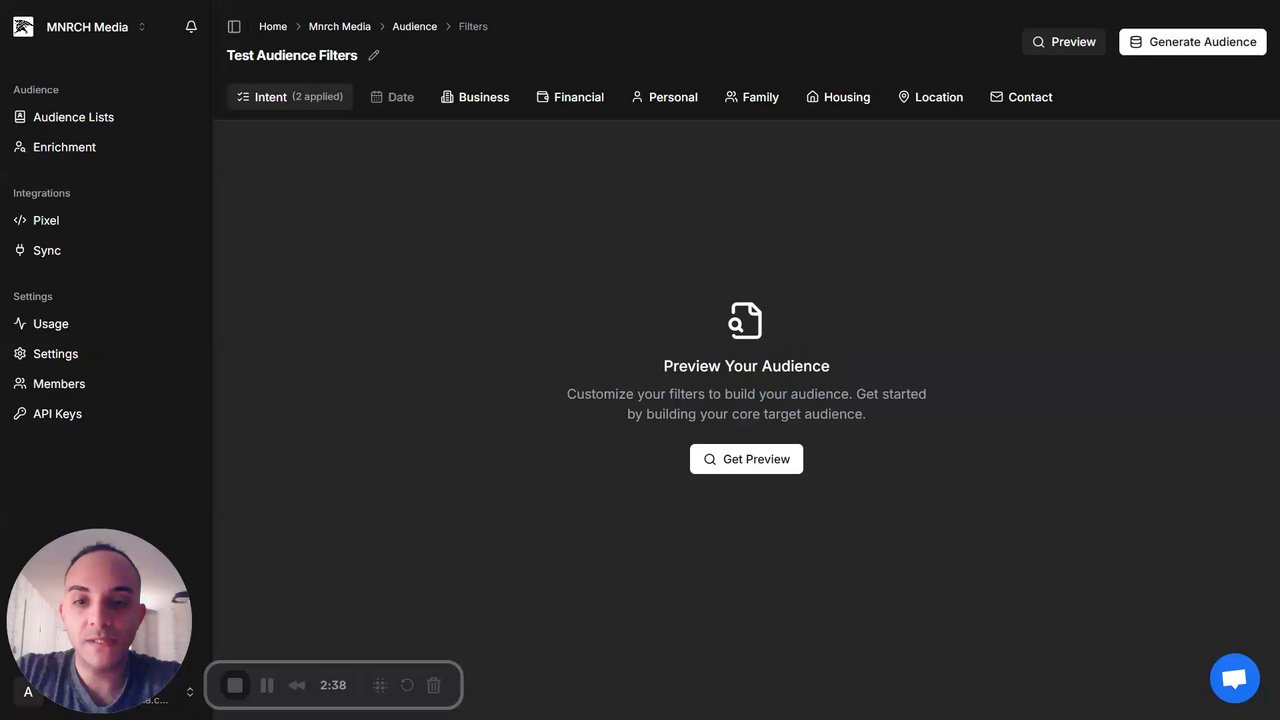Switch to the Financial filter tab

(x=570, y=97)
